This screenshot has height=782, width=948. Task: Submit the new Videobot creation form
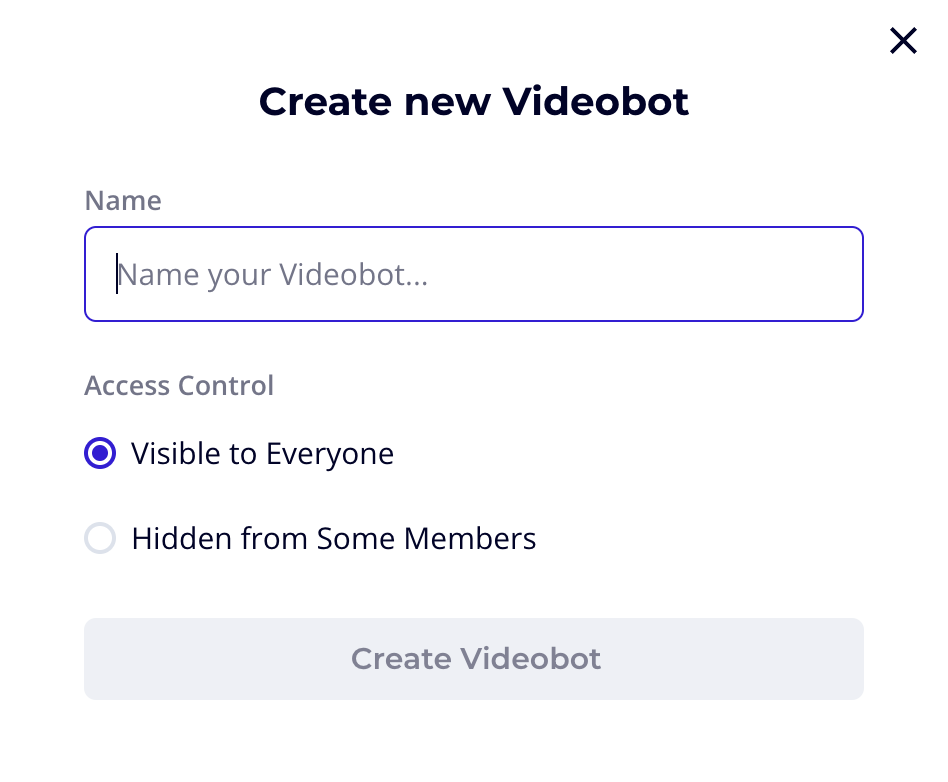[474, 658]
